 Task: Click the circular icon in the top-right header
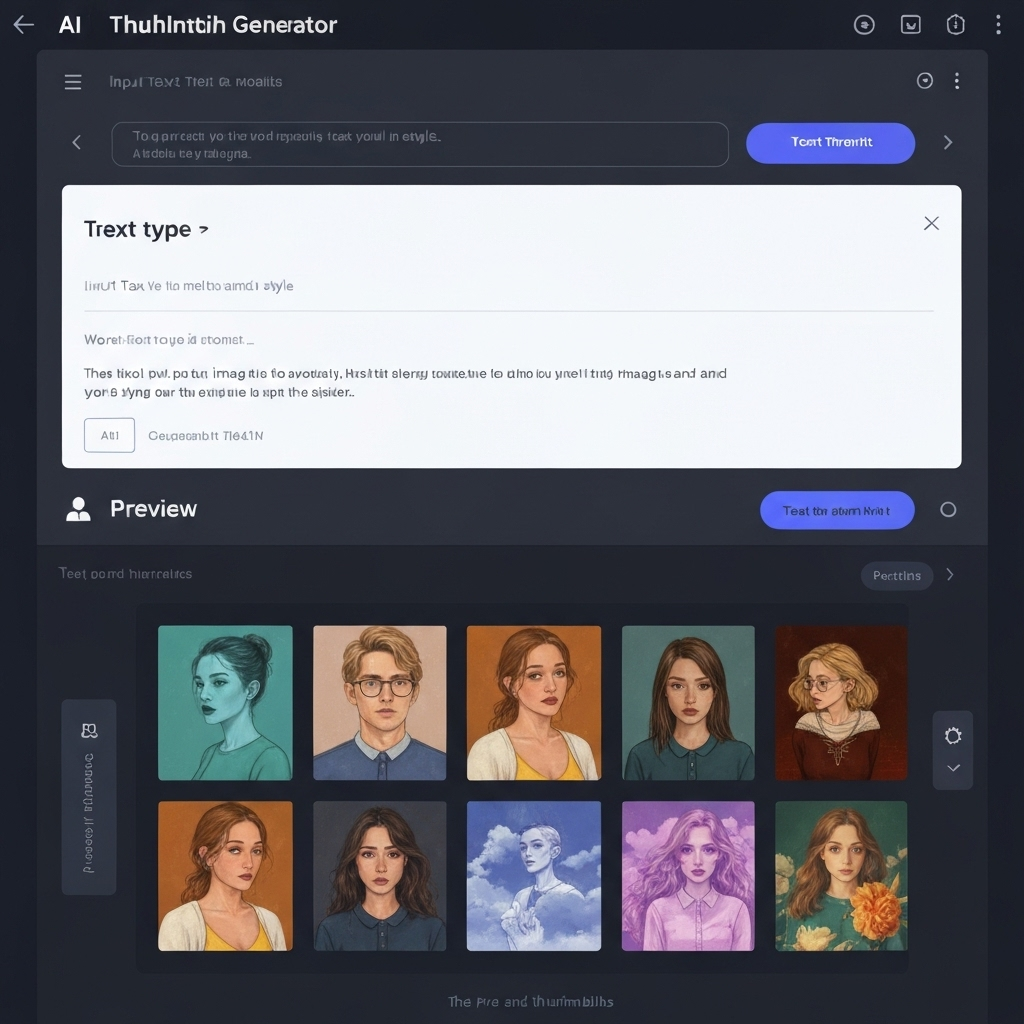pos(864,25)
